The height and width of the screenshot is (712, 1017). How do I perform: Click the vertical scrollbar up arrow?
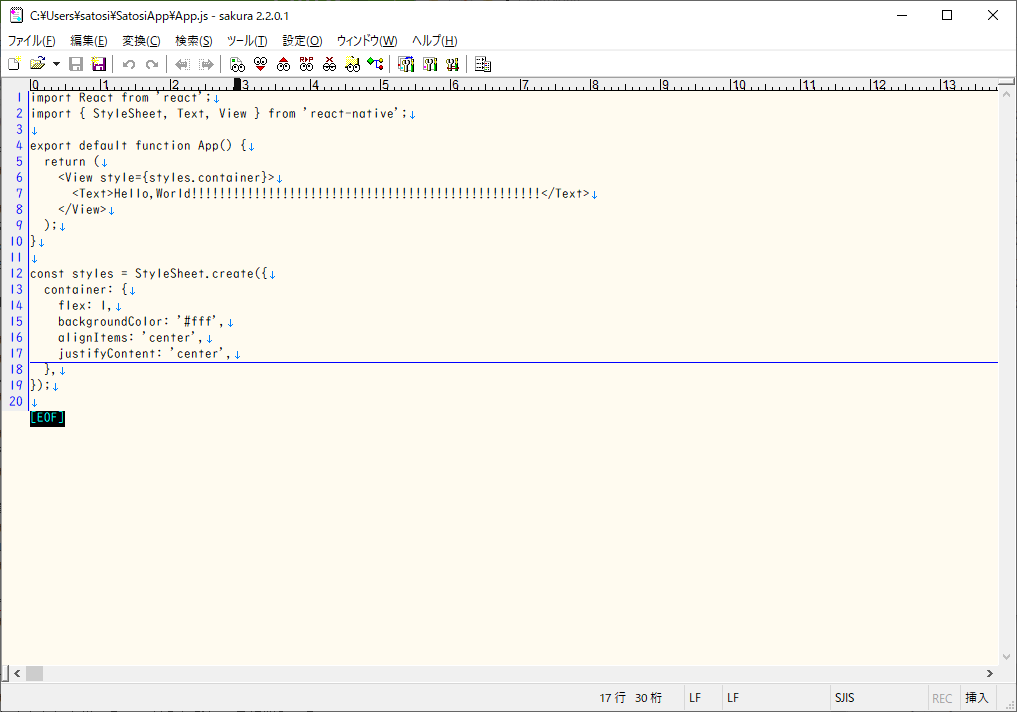tap(1007, 95)
